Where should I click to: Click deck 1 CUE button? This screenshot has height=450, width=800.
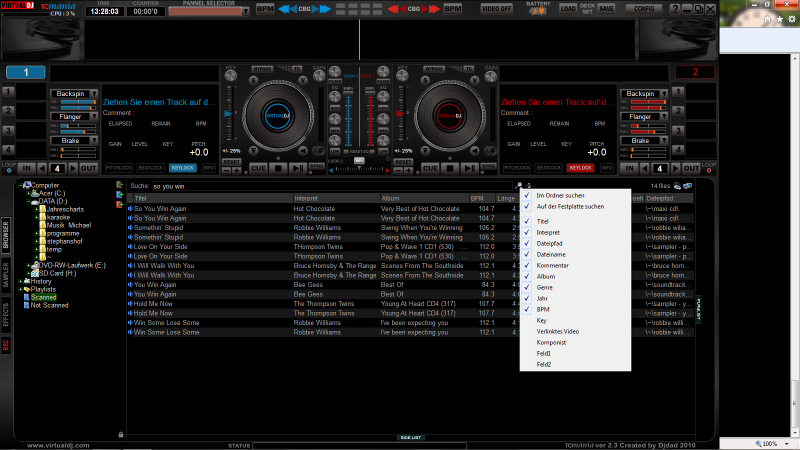pos(258,168)
